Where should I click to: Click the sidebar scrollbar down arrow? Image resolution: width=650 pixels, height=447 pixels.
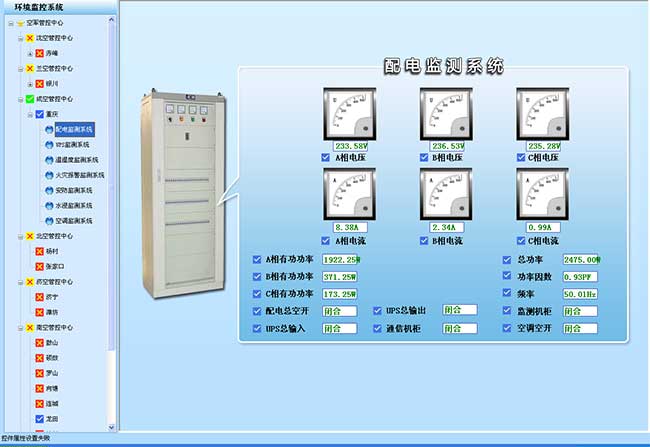(113, 427)
